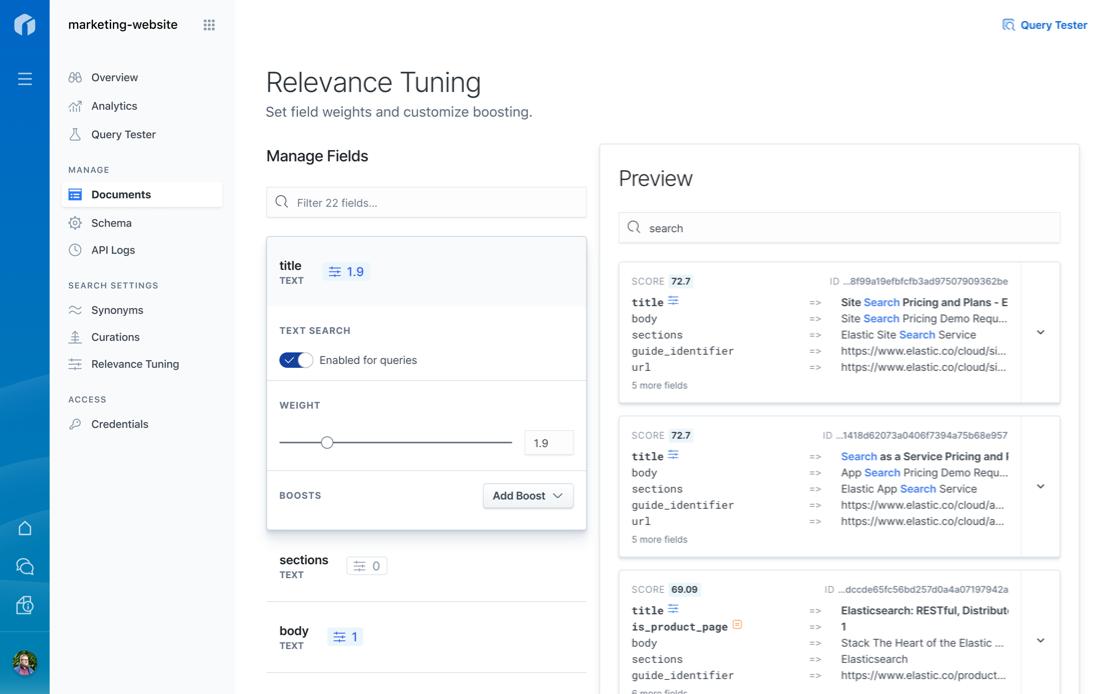
Task: Open Curations under Search Settings
Action: click(115, 337)
